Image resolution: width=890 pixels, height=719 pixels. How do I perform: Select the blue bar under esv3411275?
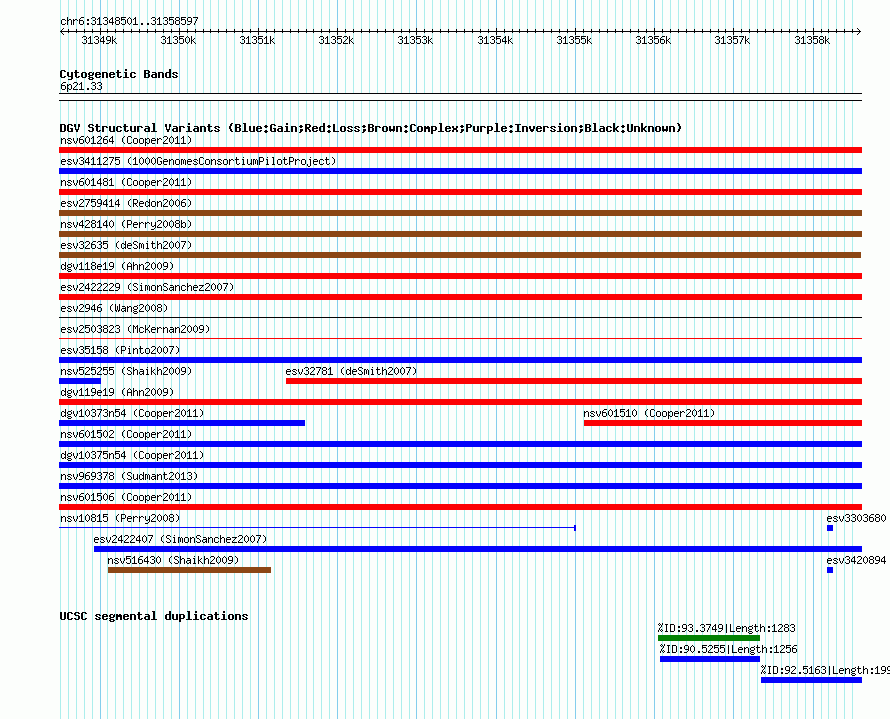460,171
